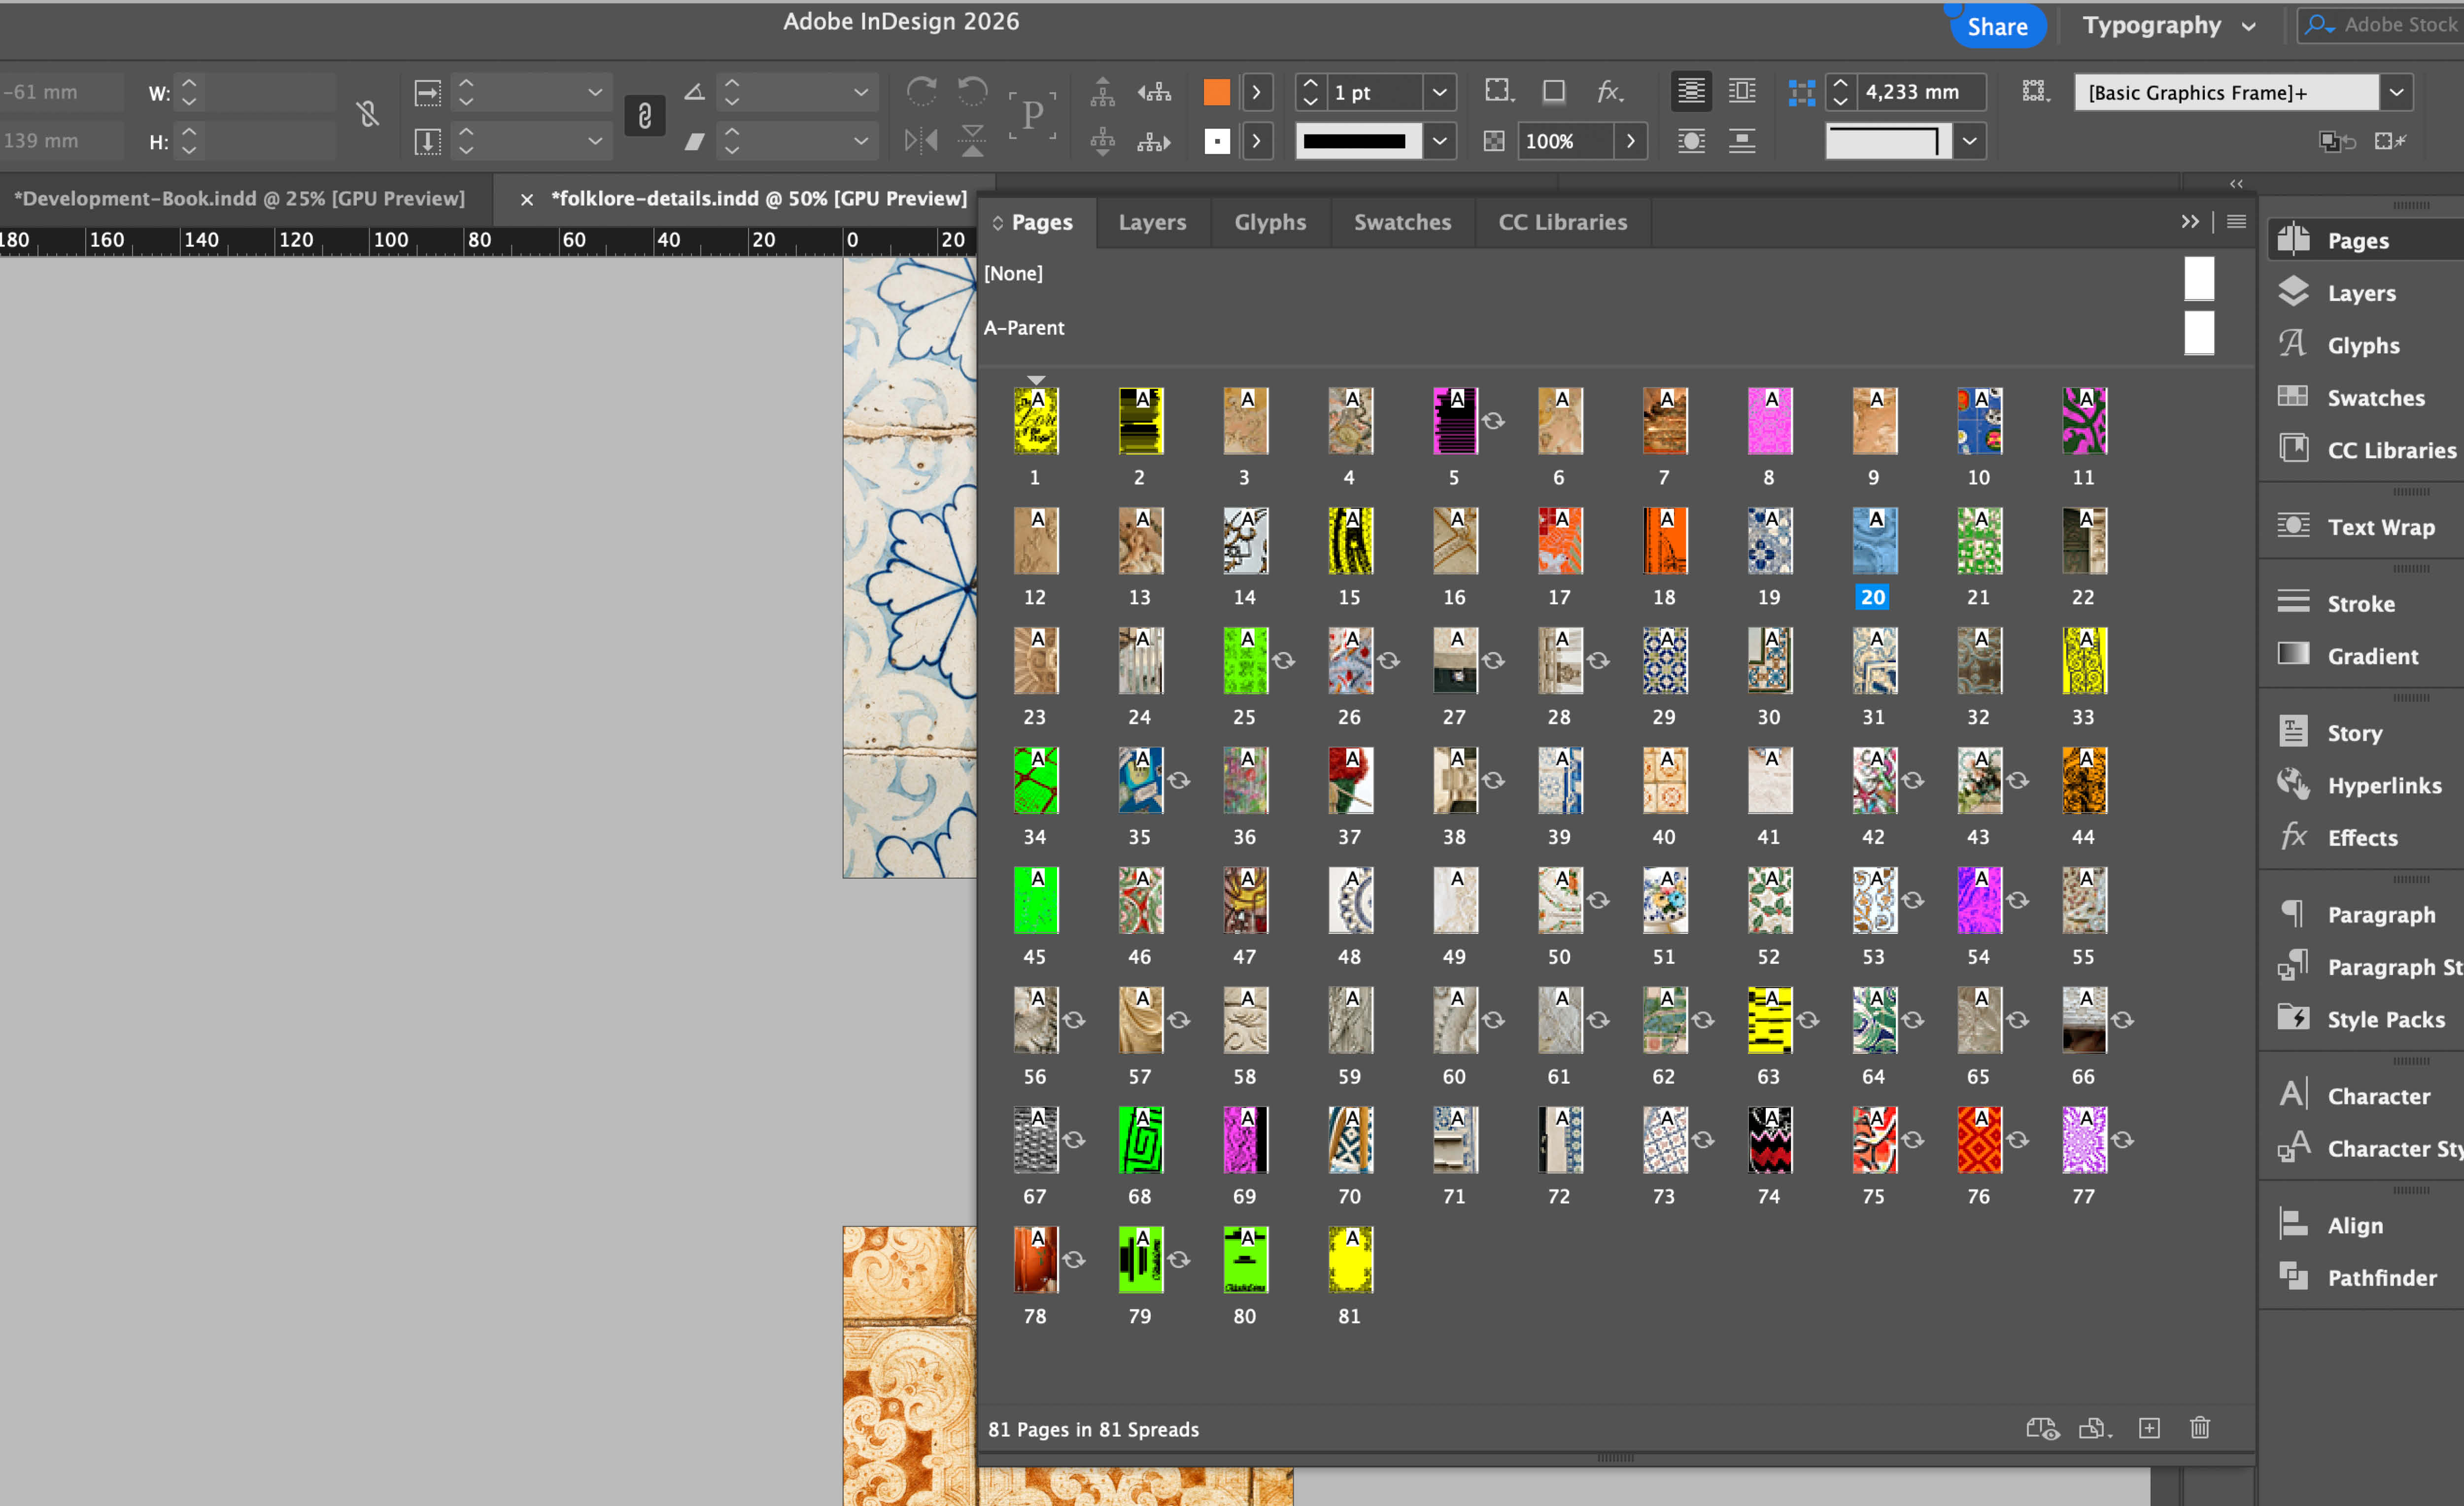Delete selected pages with trash icon
2464x1506 pixels.
2200,1428
